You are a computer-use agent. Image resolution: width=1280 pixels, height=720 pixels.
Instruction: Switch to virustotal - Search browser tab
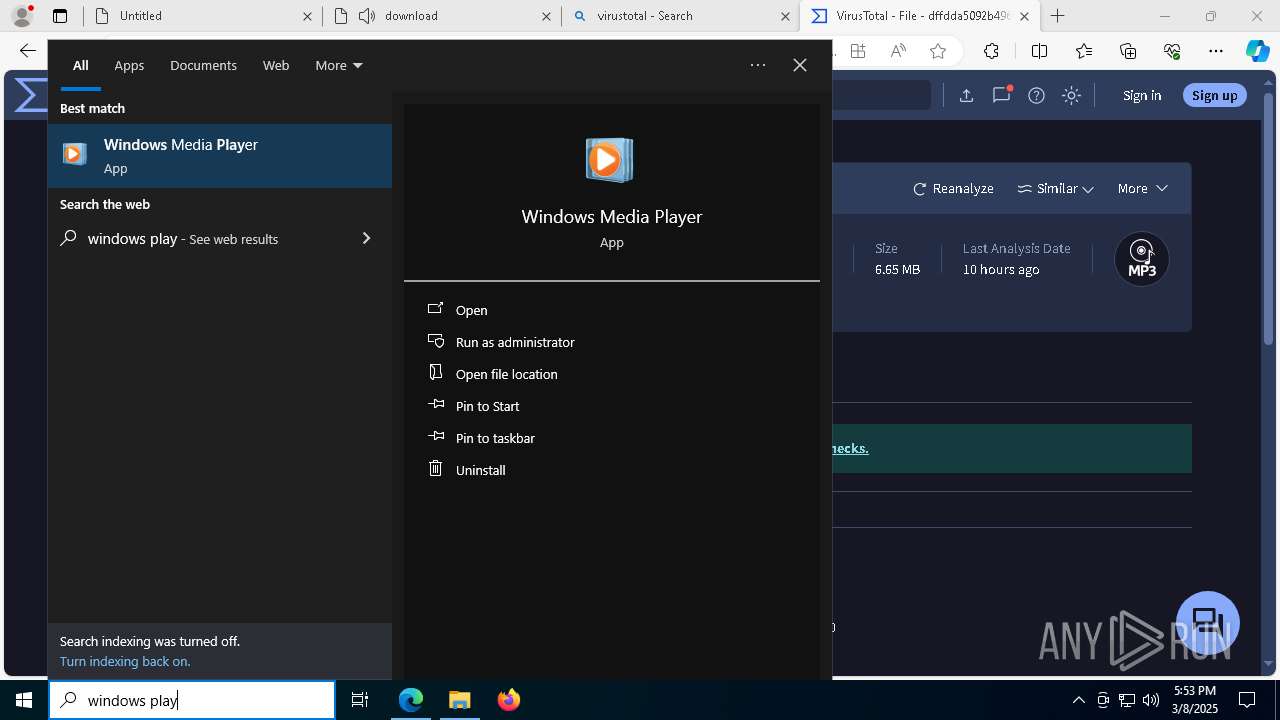(x=680, y=16)
